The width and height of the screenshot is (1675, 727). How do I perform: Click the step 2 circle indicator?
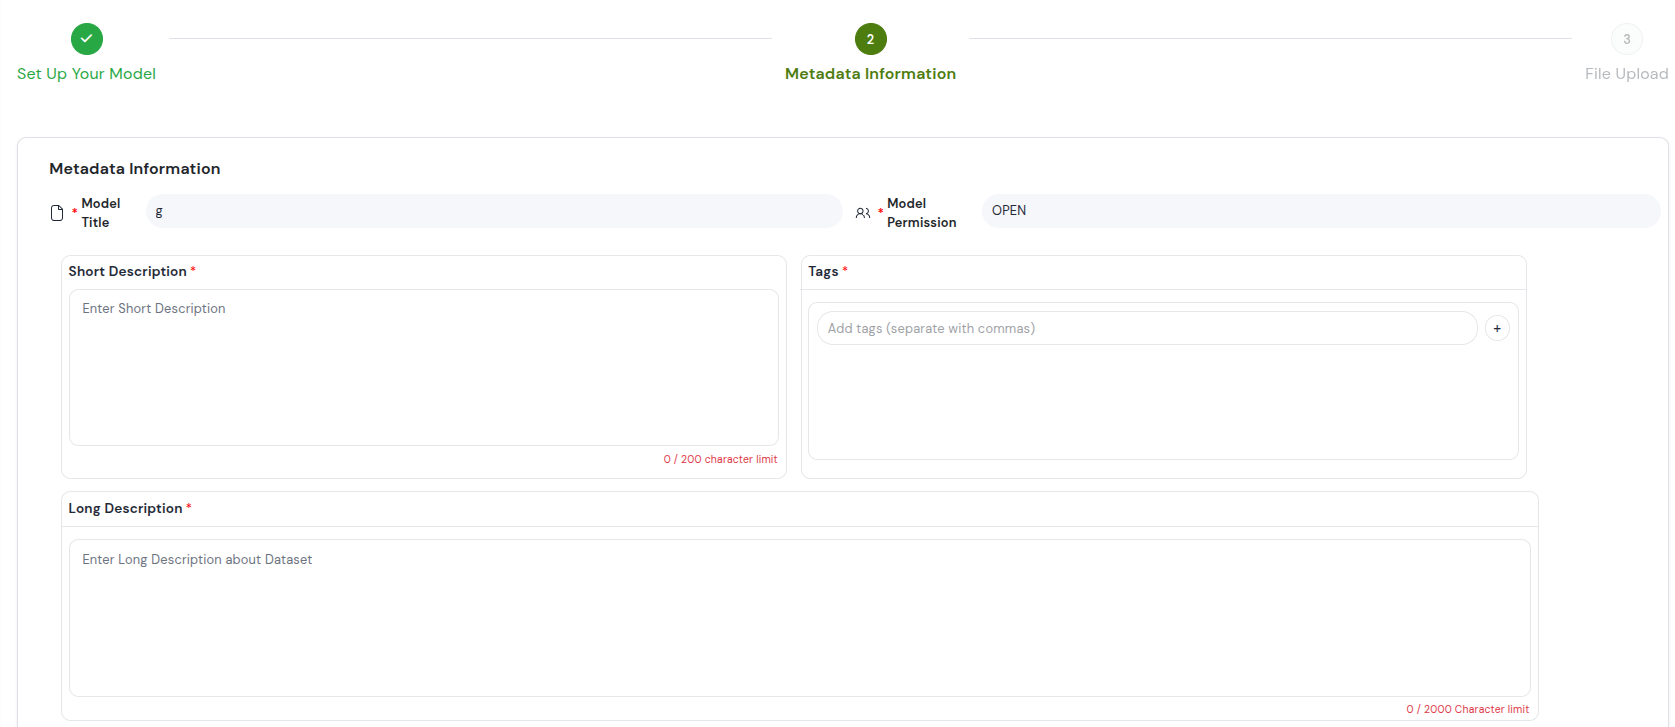click(x=870, y=39)
